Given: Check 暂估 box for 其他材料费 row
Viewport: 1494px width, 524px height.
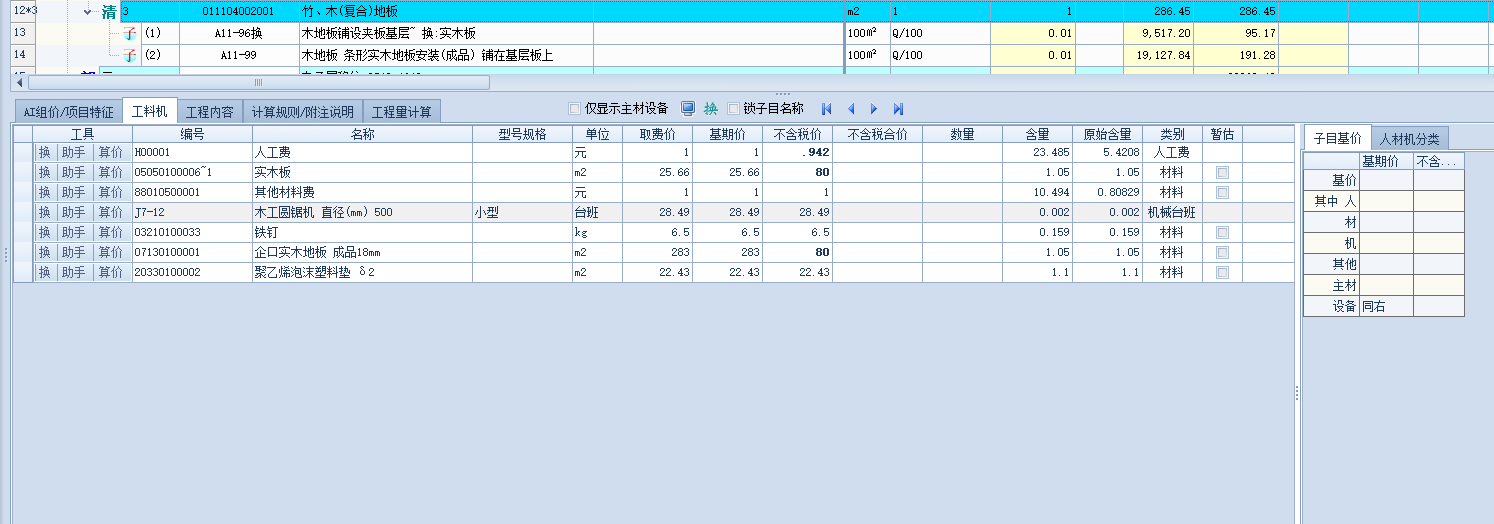Looking at the screenshot, I should (x=1222, y=192).
